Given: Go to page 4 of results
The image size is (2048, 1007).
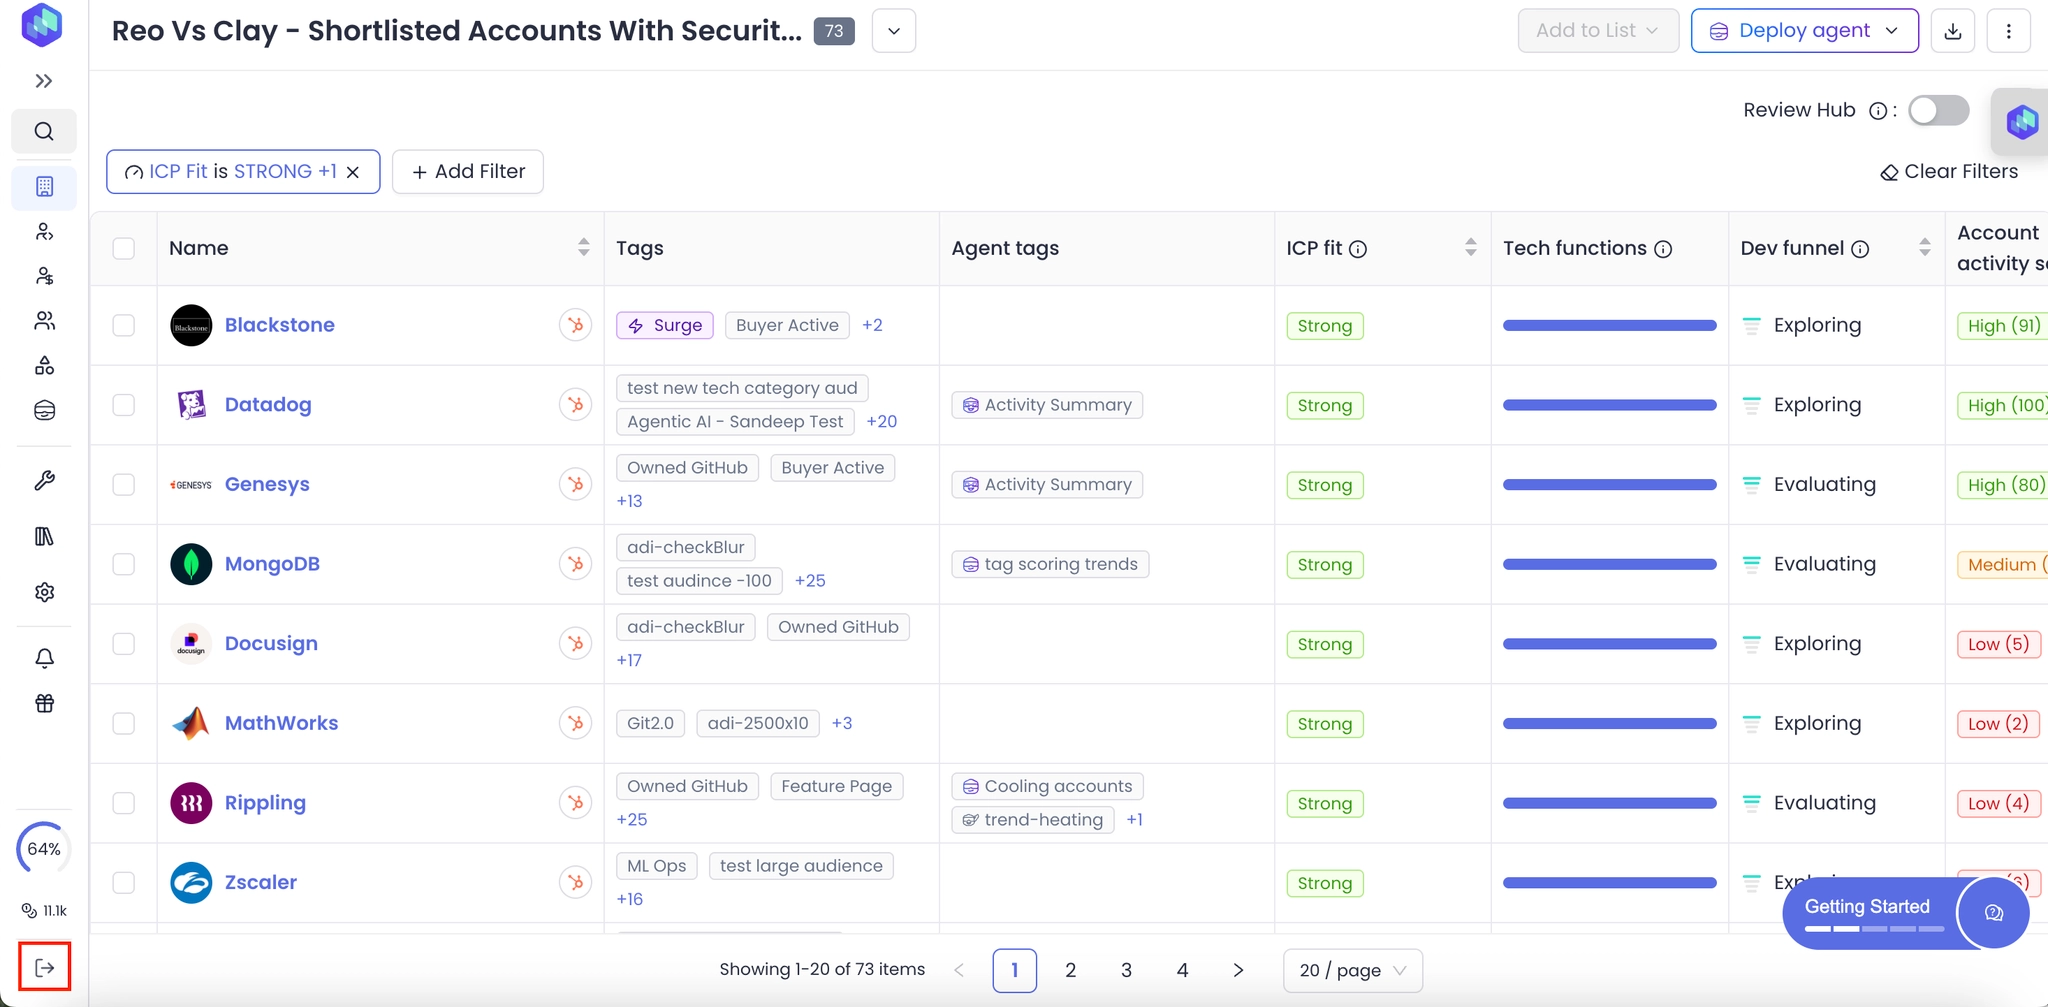Looking at the screenshot, I should click(x=1182, y=970).
